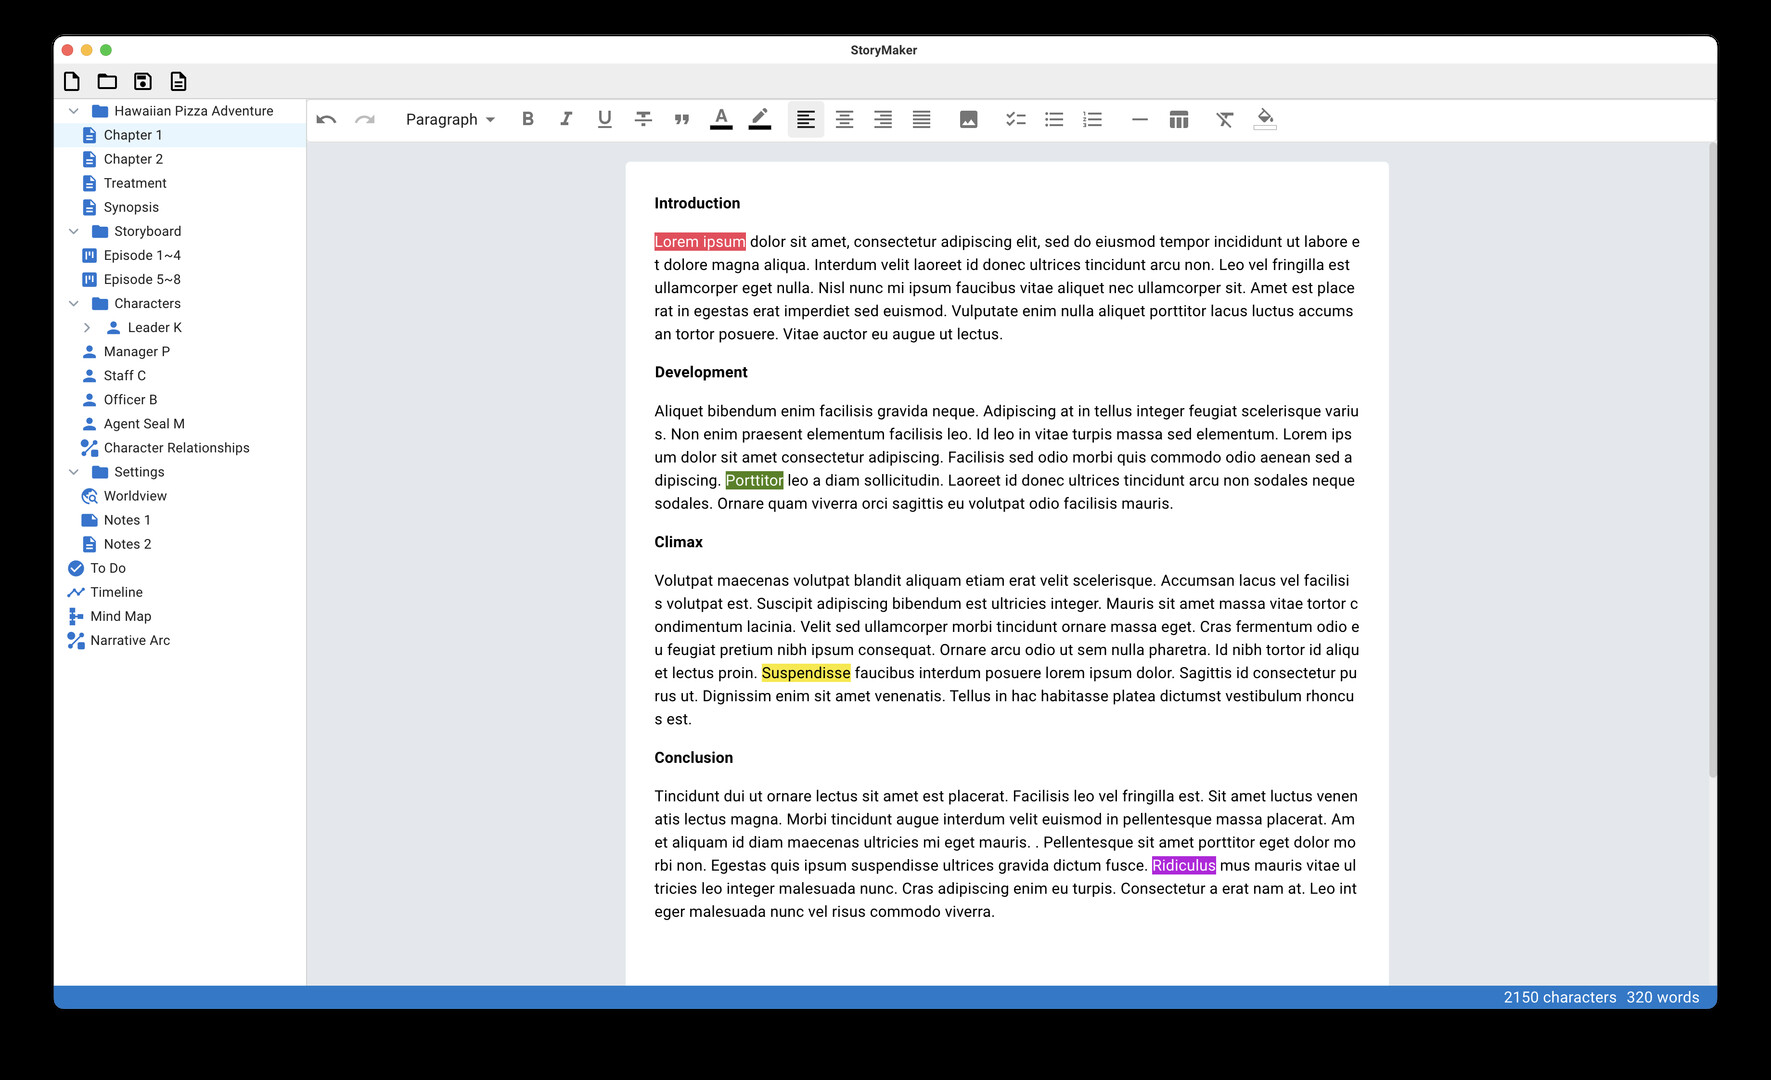Click the Conclusion heading in the document
Image resolution: width=1771 pixels, height=1080 pixels.
[693, 758]
